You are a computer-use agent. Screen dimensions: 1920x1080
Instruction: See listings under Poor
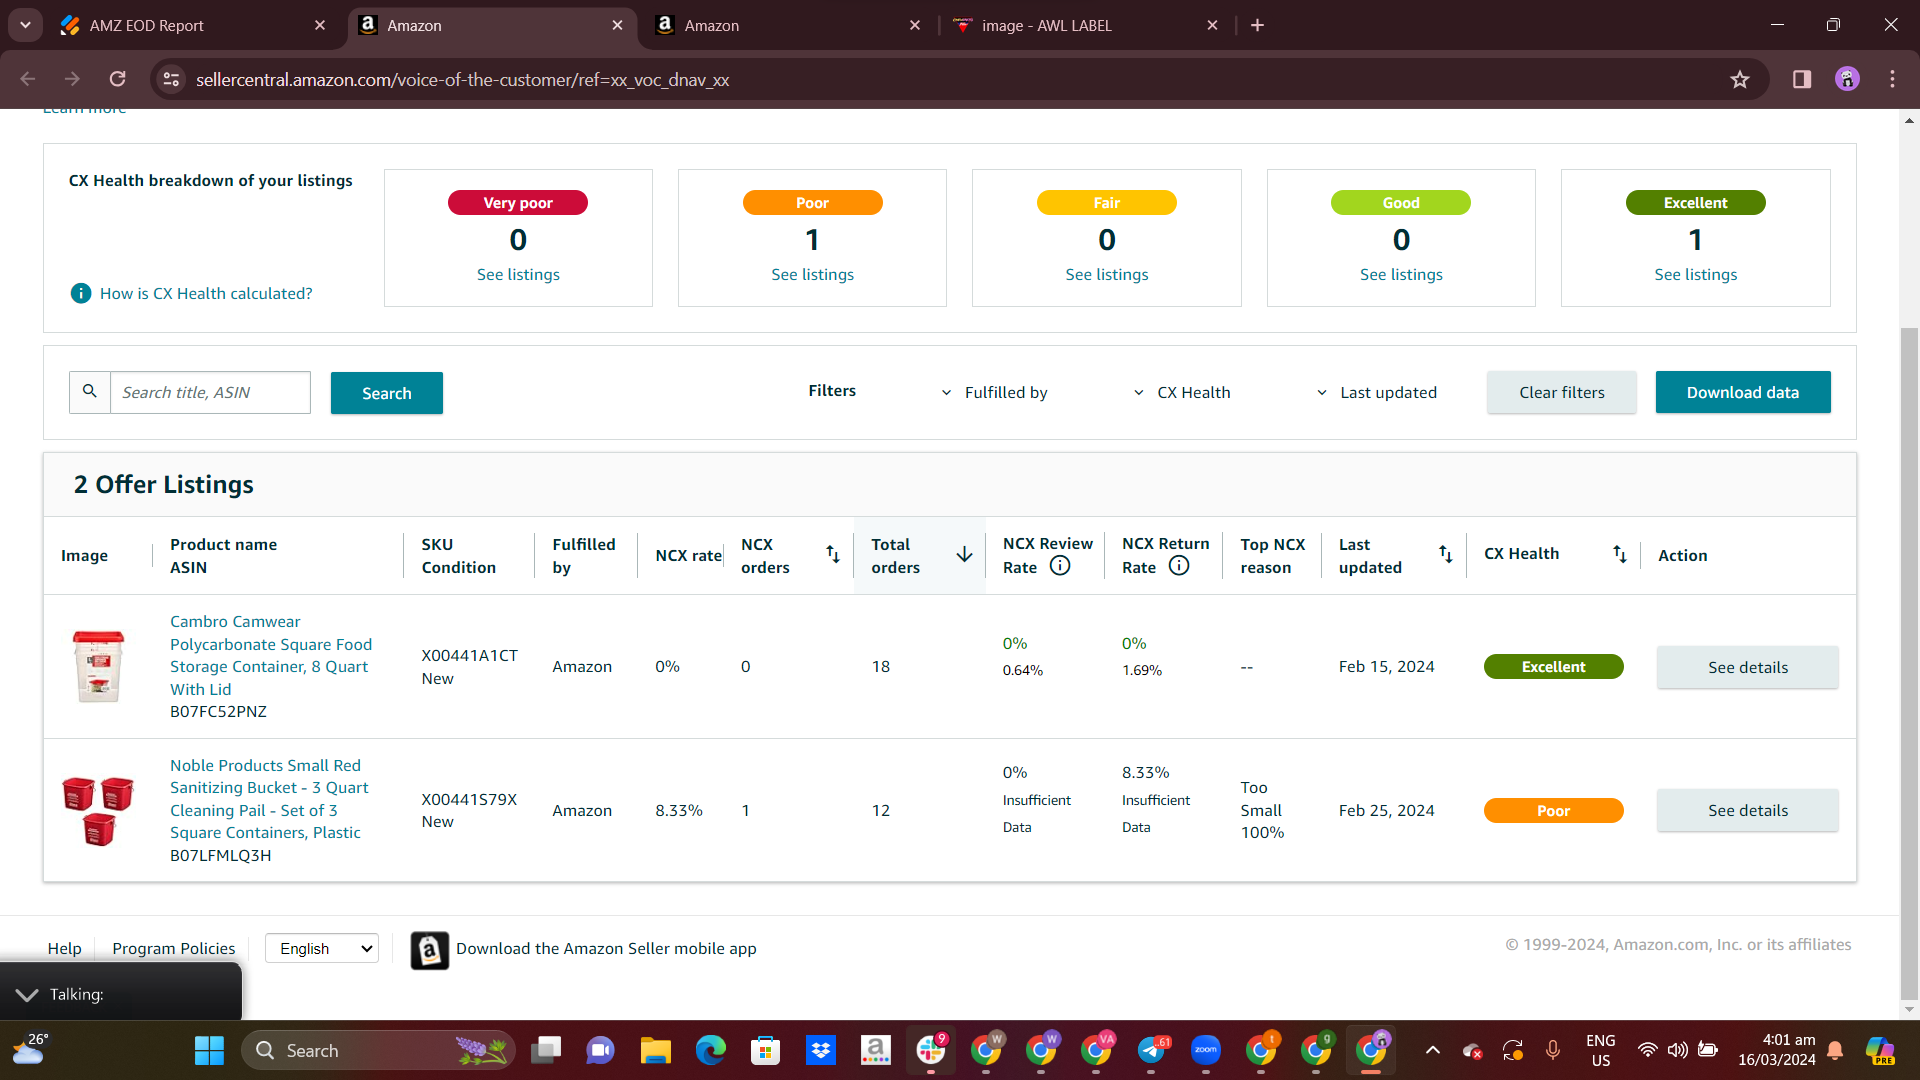812,274
